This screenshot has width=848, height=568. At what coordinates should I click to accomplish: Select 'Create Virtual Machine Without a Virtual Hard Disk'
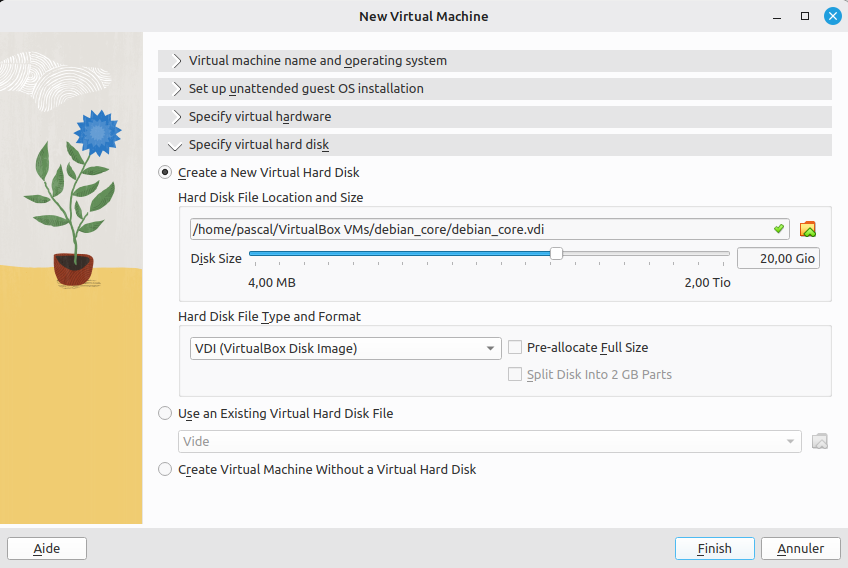pos(166,469)
